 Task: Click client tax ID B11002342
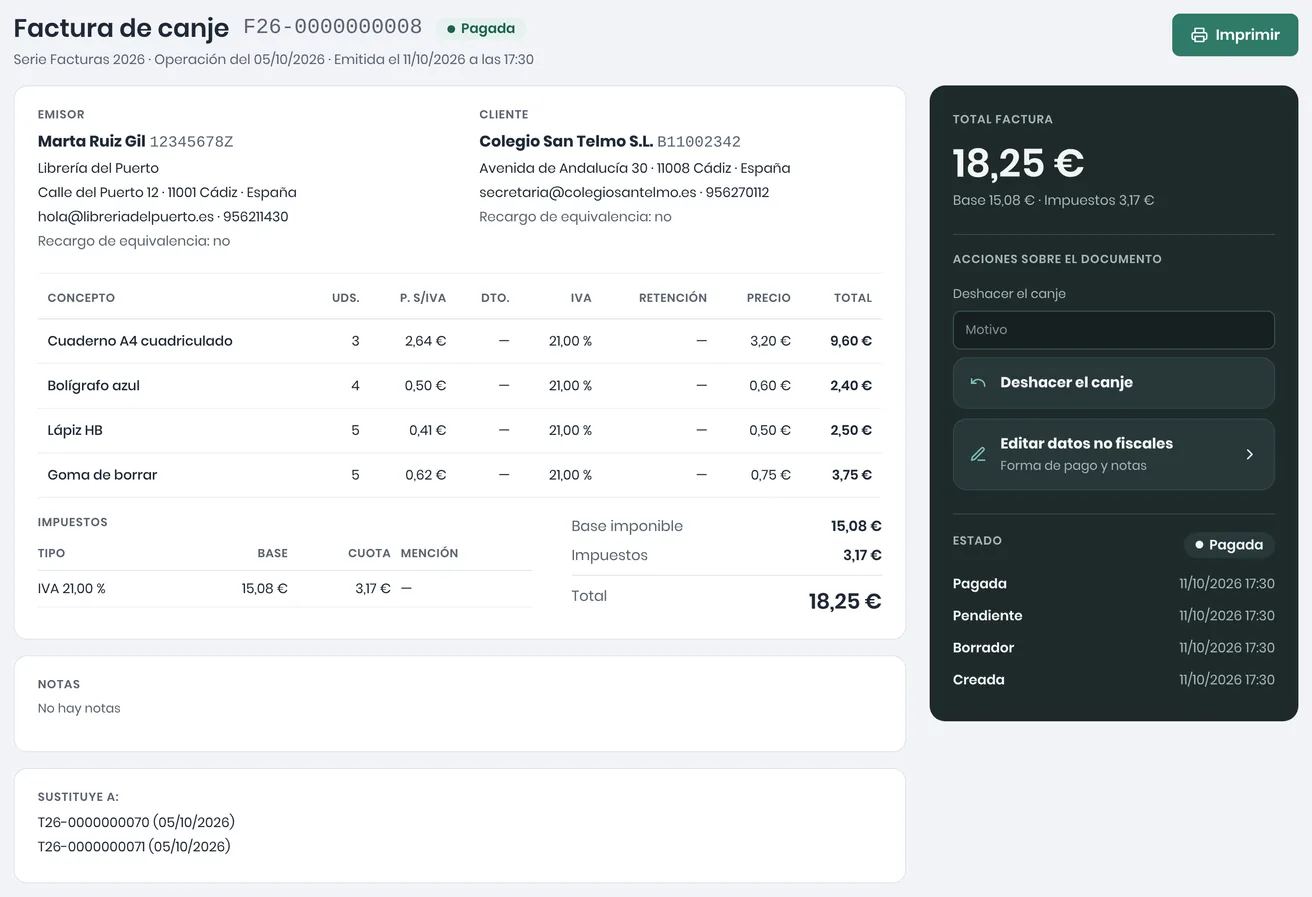[x=699, y=142]
